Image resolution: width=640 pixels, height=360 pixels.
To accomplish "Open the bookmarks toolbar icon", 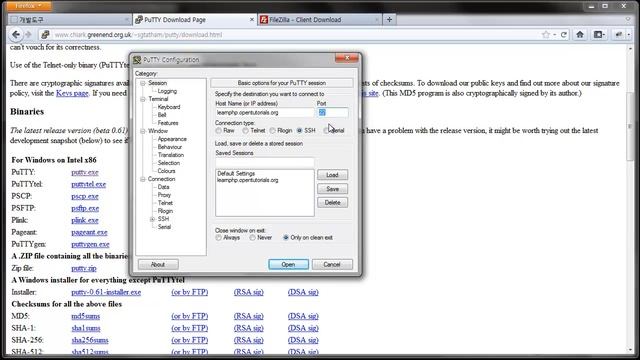I will 599,35.
